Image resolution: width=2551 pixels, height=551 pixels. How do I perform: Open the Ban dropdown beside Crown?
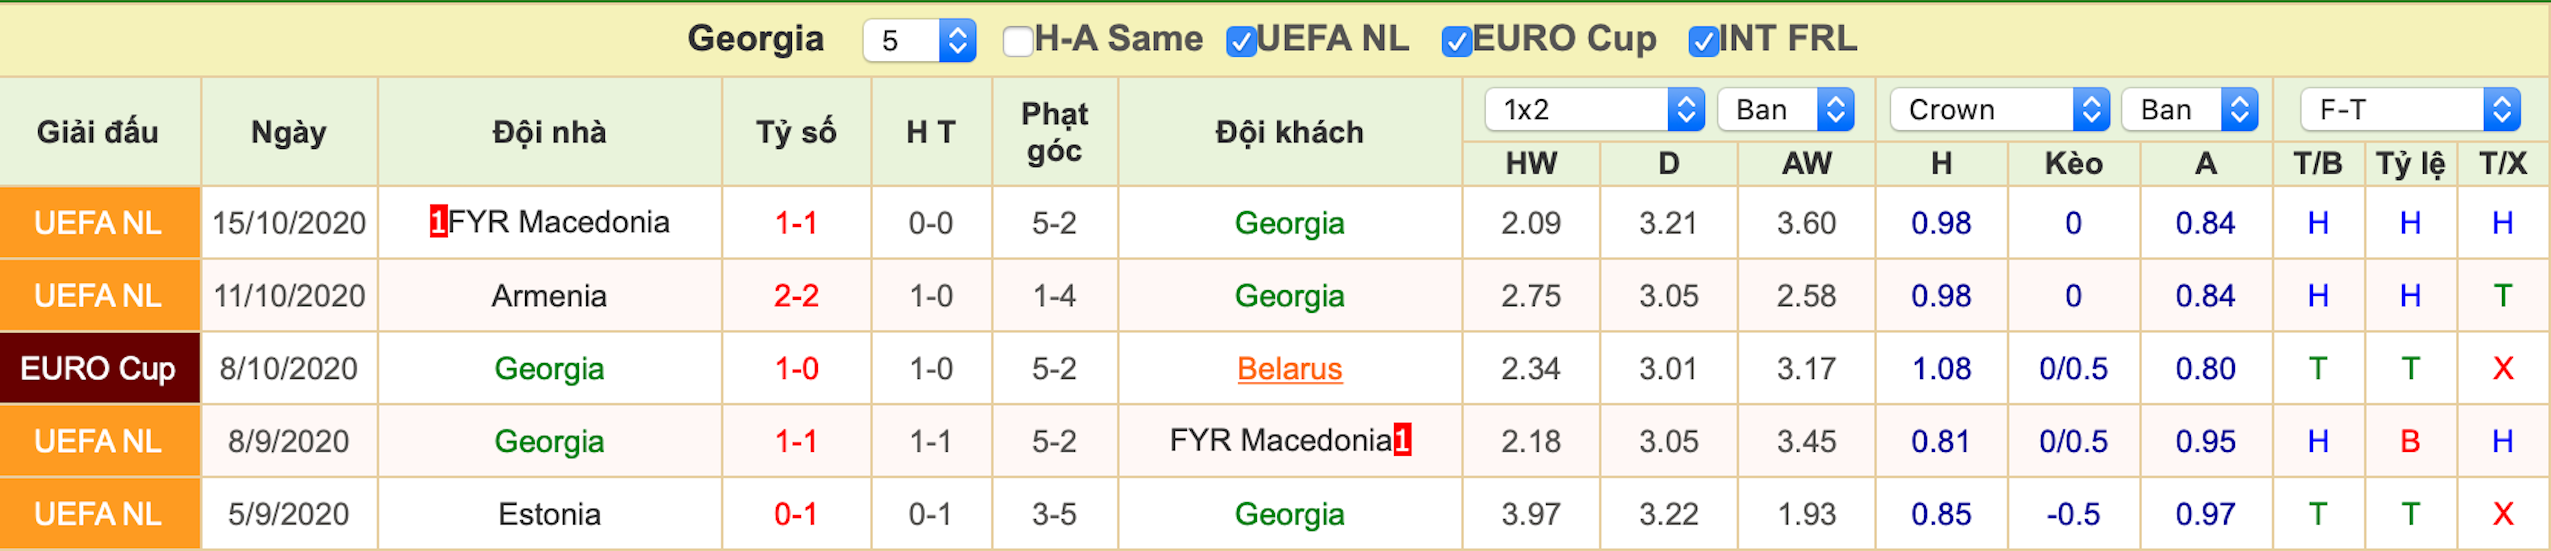tap(2190, 109)
